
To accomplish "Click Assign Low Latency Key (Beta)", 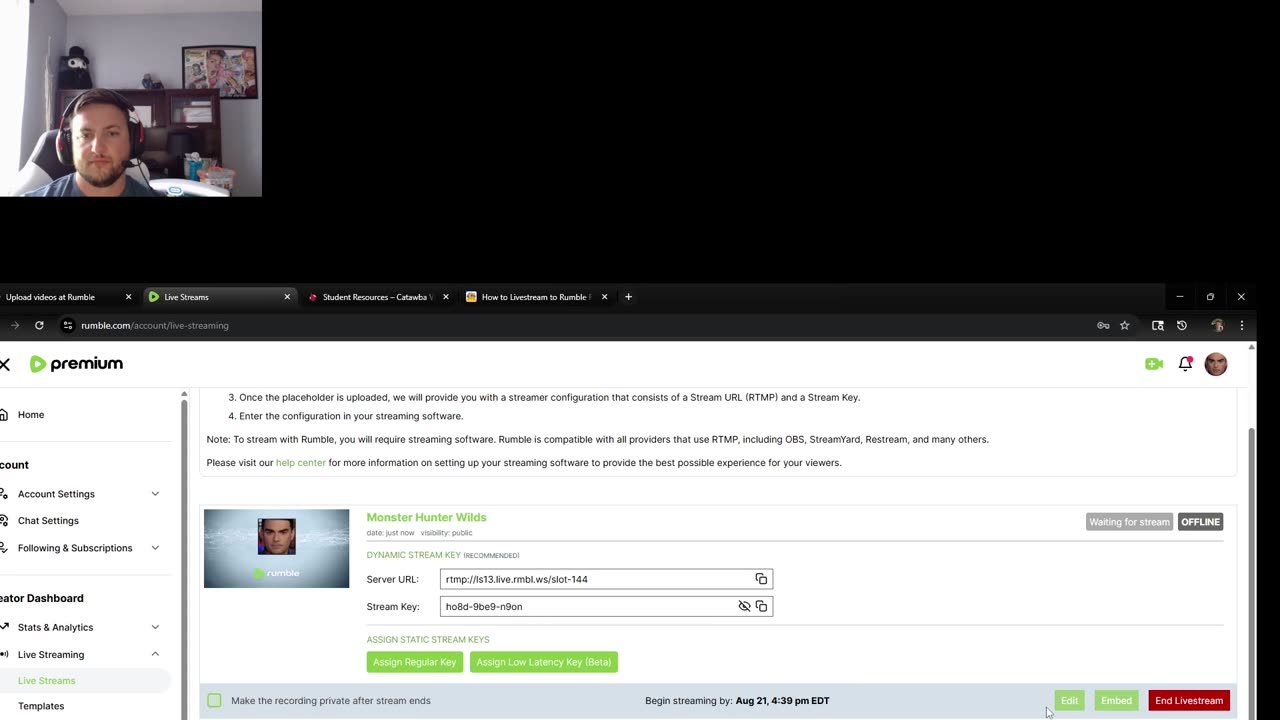I will coord(544,662).
